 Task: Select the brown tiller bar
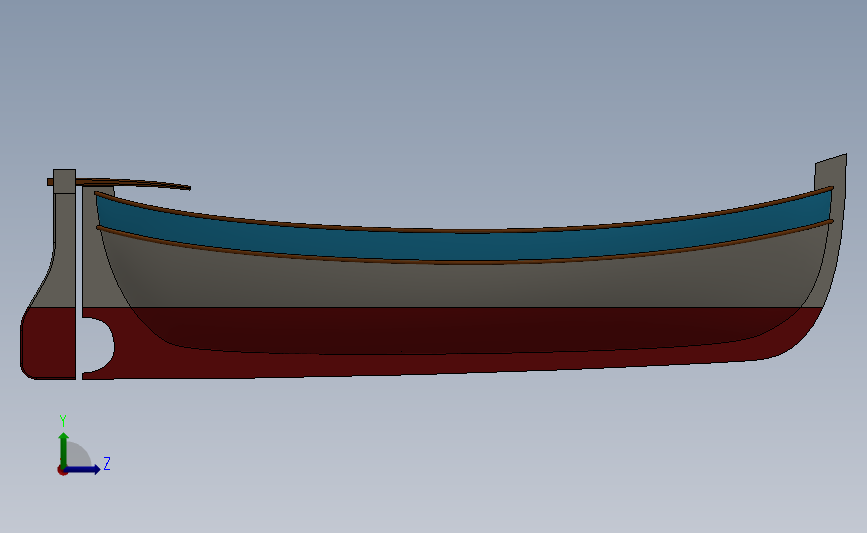coord(119,183)
